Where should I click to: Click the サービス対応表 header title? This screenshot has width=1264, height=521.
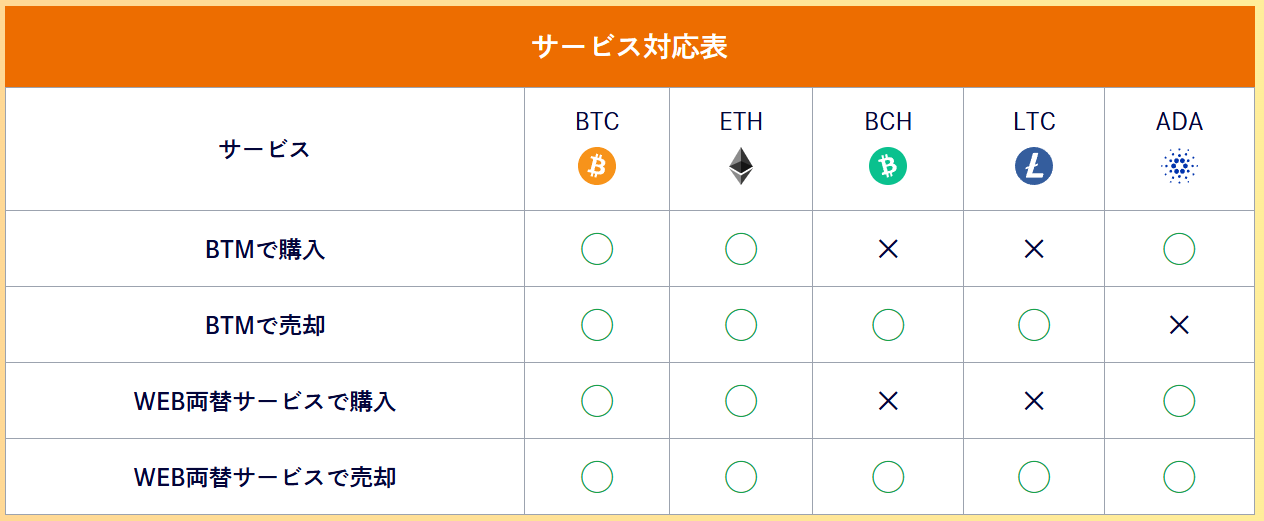(x=630, y=47)
